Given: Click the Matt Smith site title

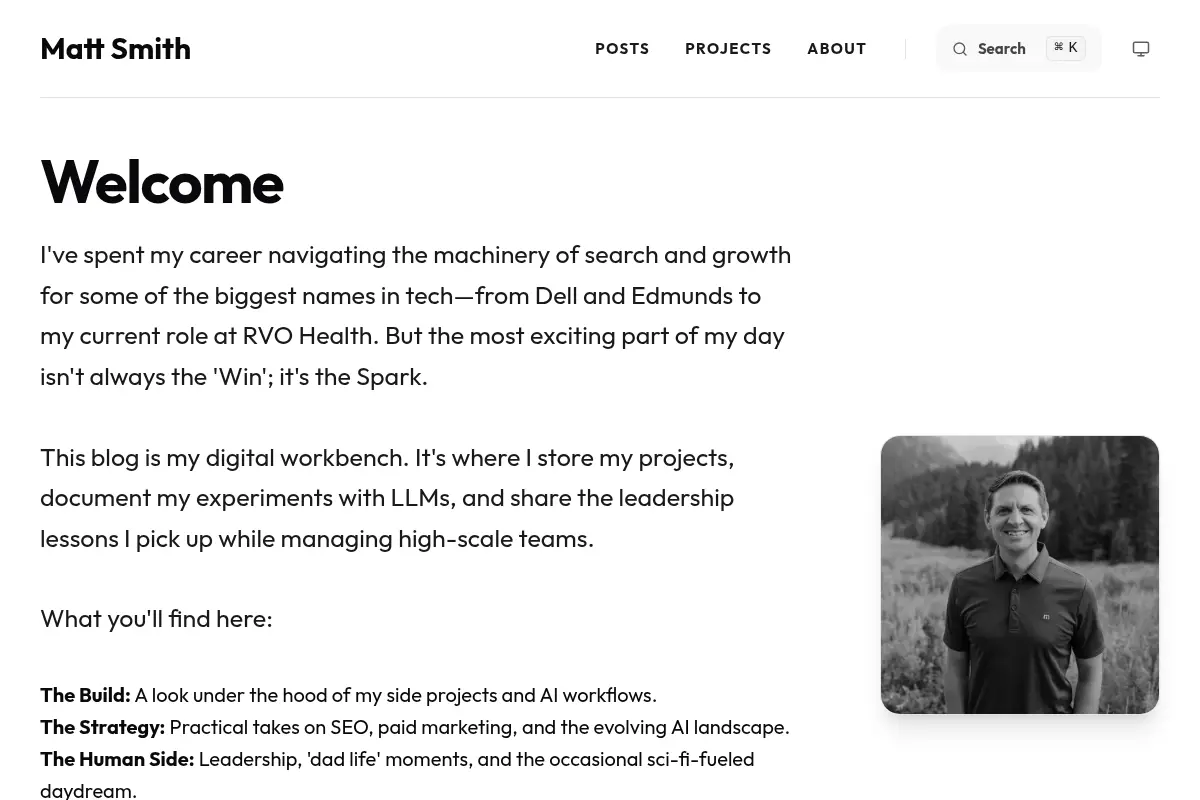Looking at the screenshot, I should point(115,49).
